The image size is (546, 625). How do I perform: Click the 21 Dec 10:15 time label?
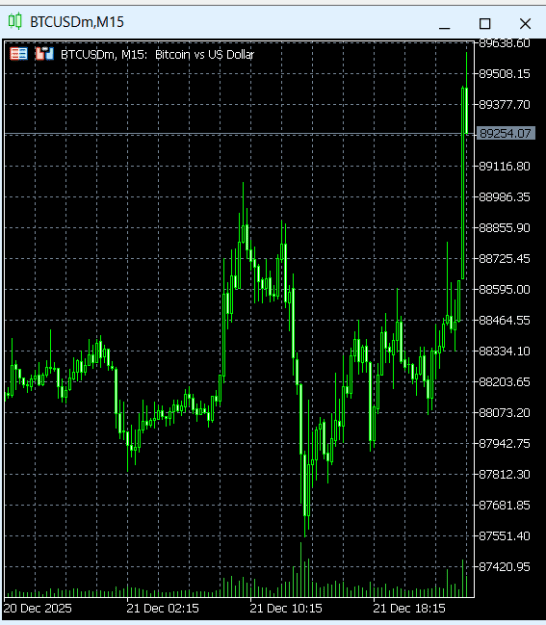286,608
